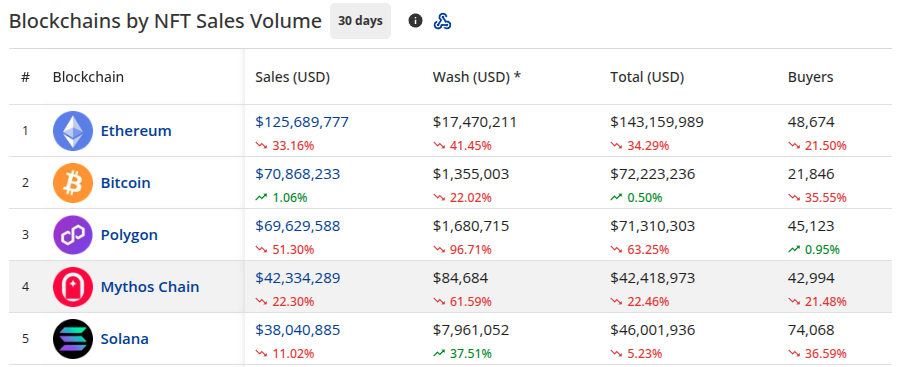Click Mythos Chain wash value $84,684
Viewport: 906px width, 367px height.
click(x=461, y=278)
